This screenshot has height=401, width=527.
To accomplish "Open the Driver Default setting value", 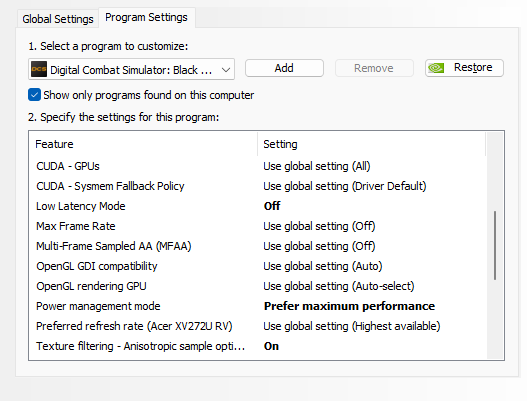I will (345, 186).
